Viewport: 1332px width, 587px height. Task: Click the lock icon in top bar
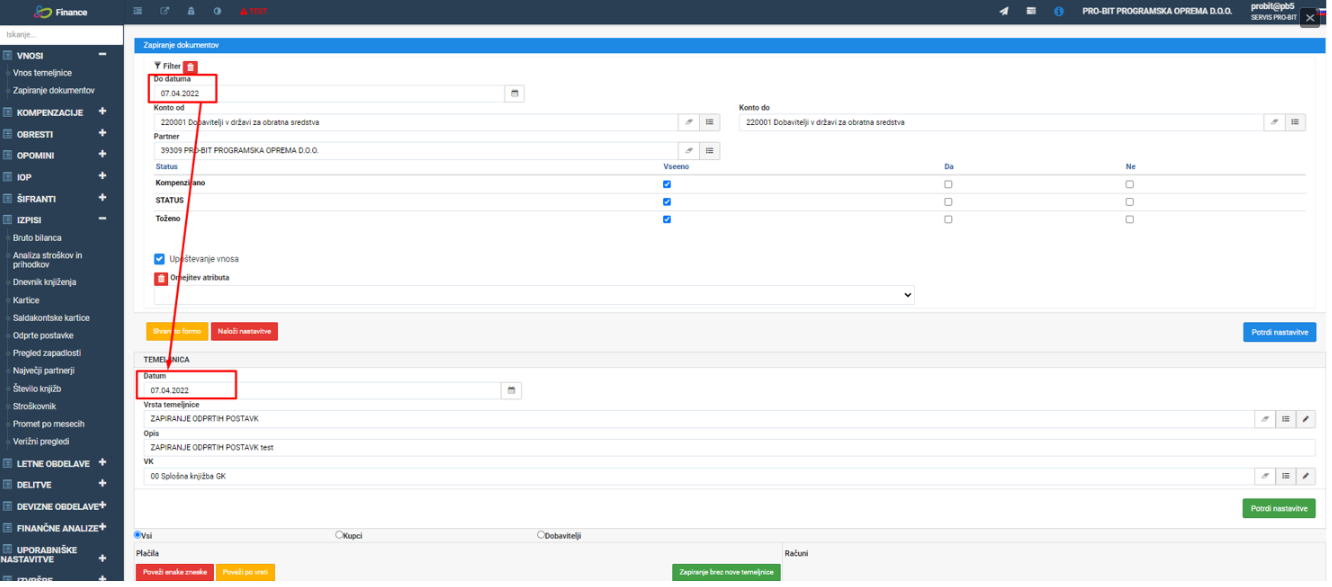point(191,11)
